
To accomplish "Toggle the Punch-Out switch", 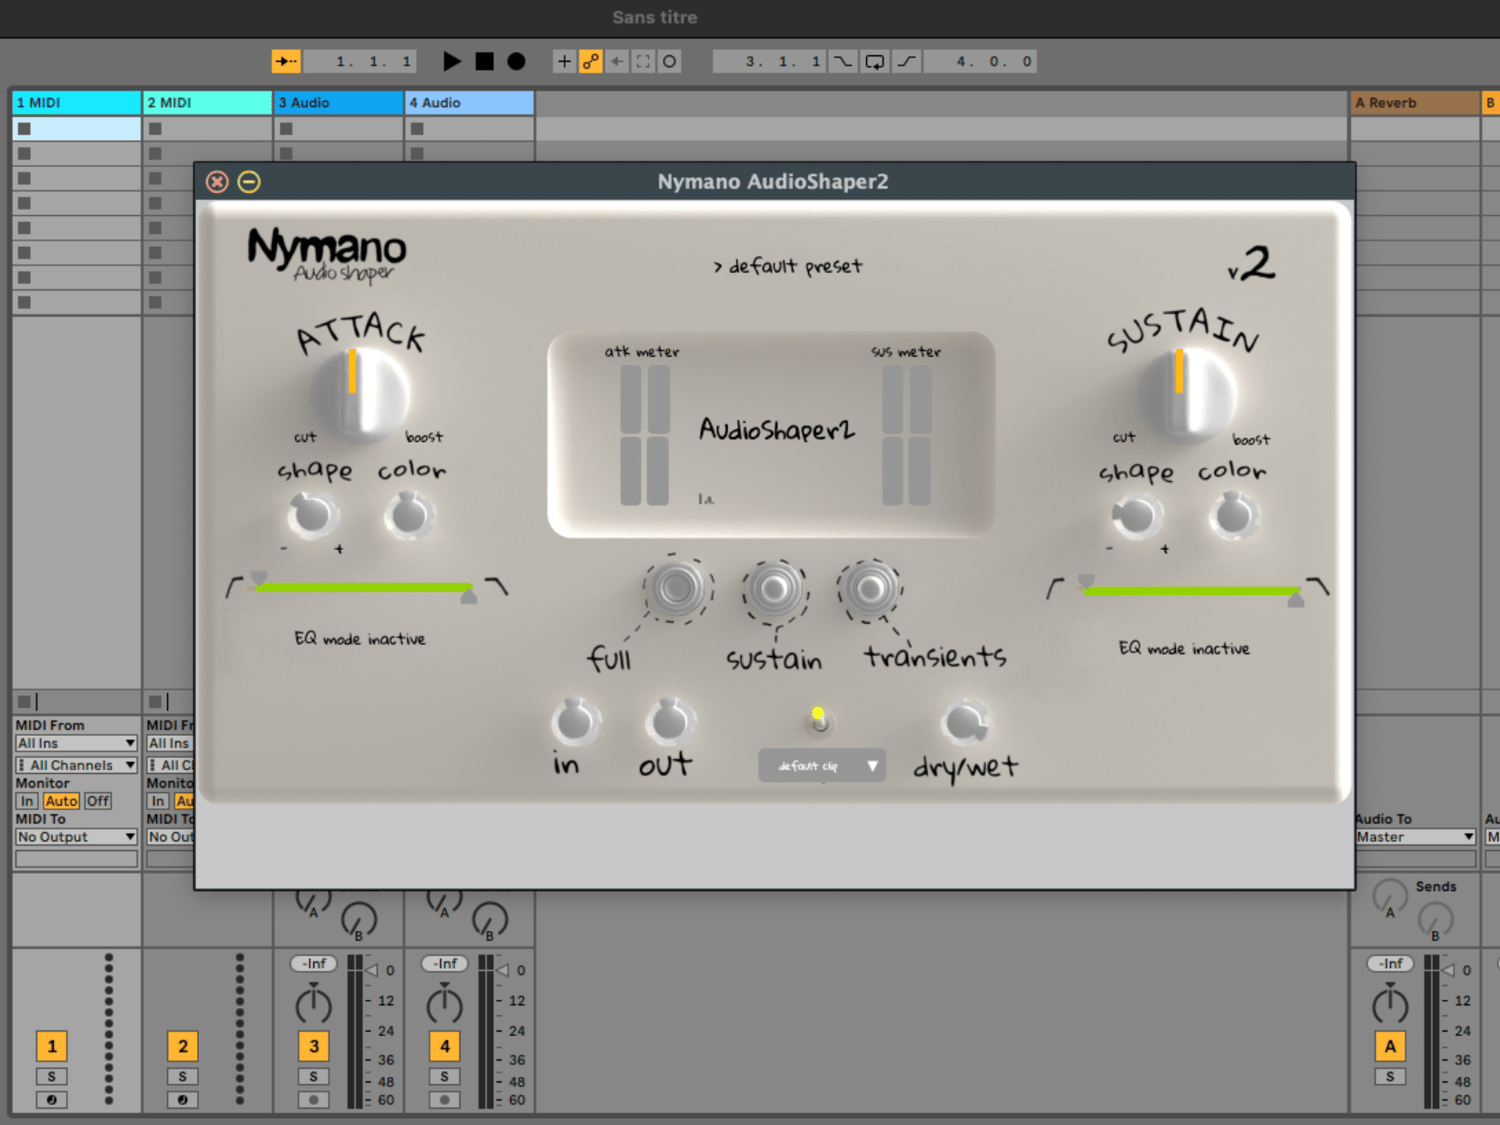I will [906, 61].
